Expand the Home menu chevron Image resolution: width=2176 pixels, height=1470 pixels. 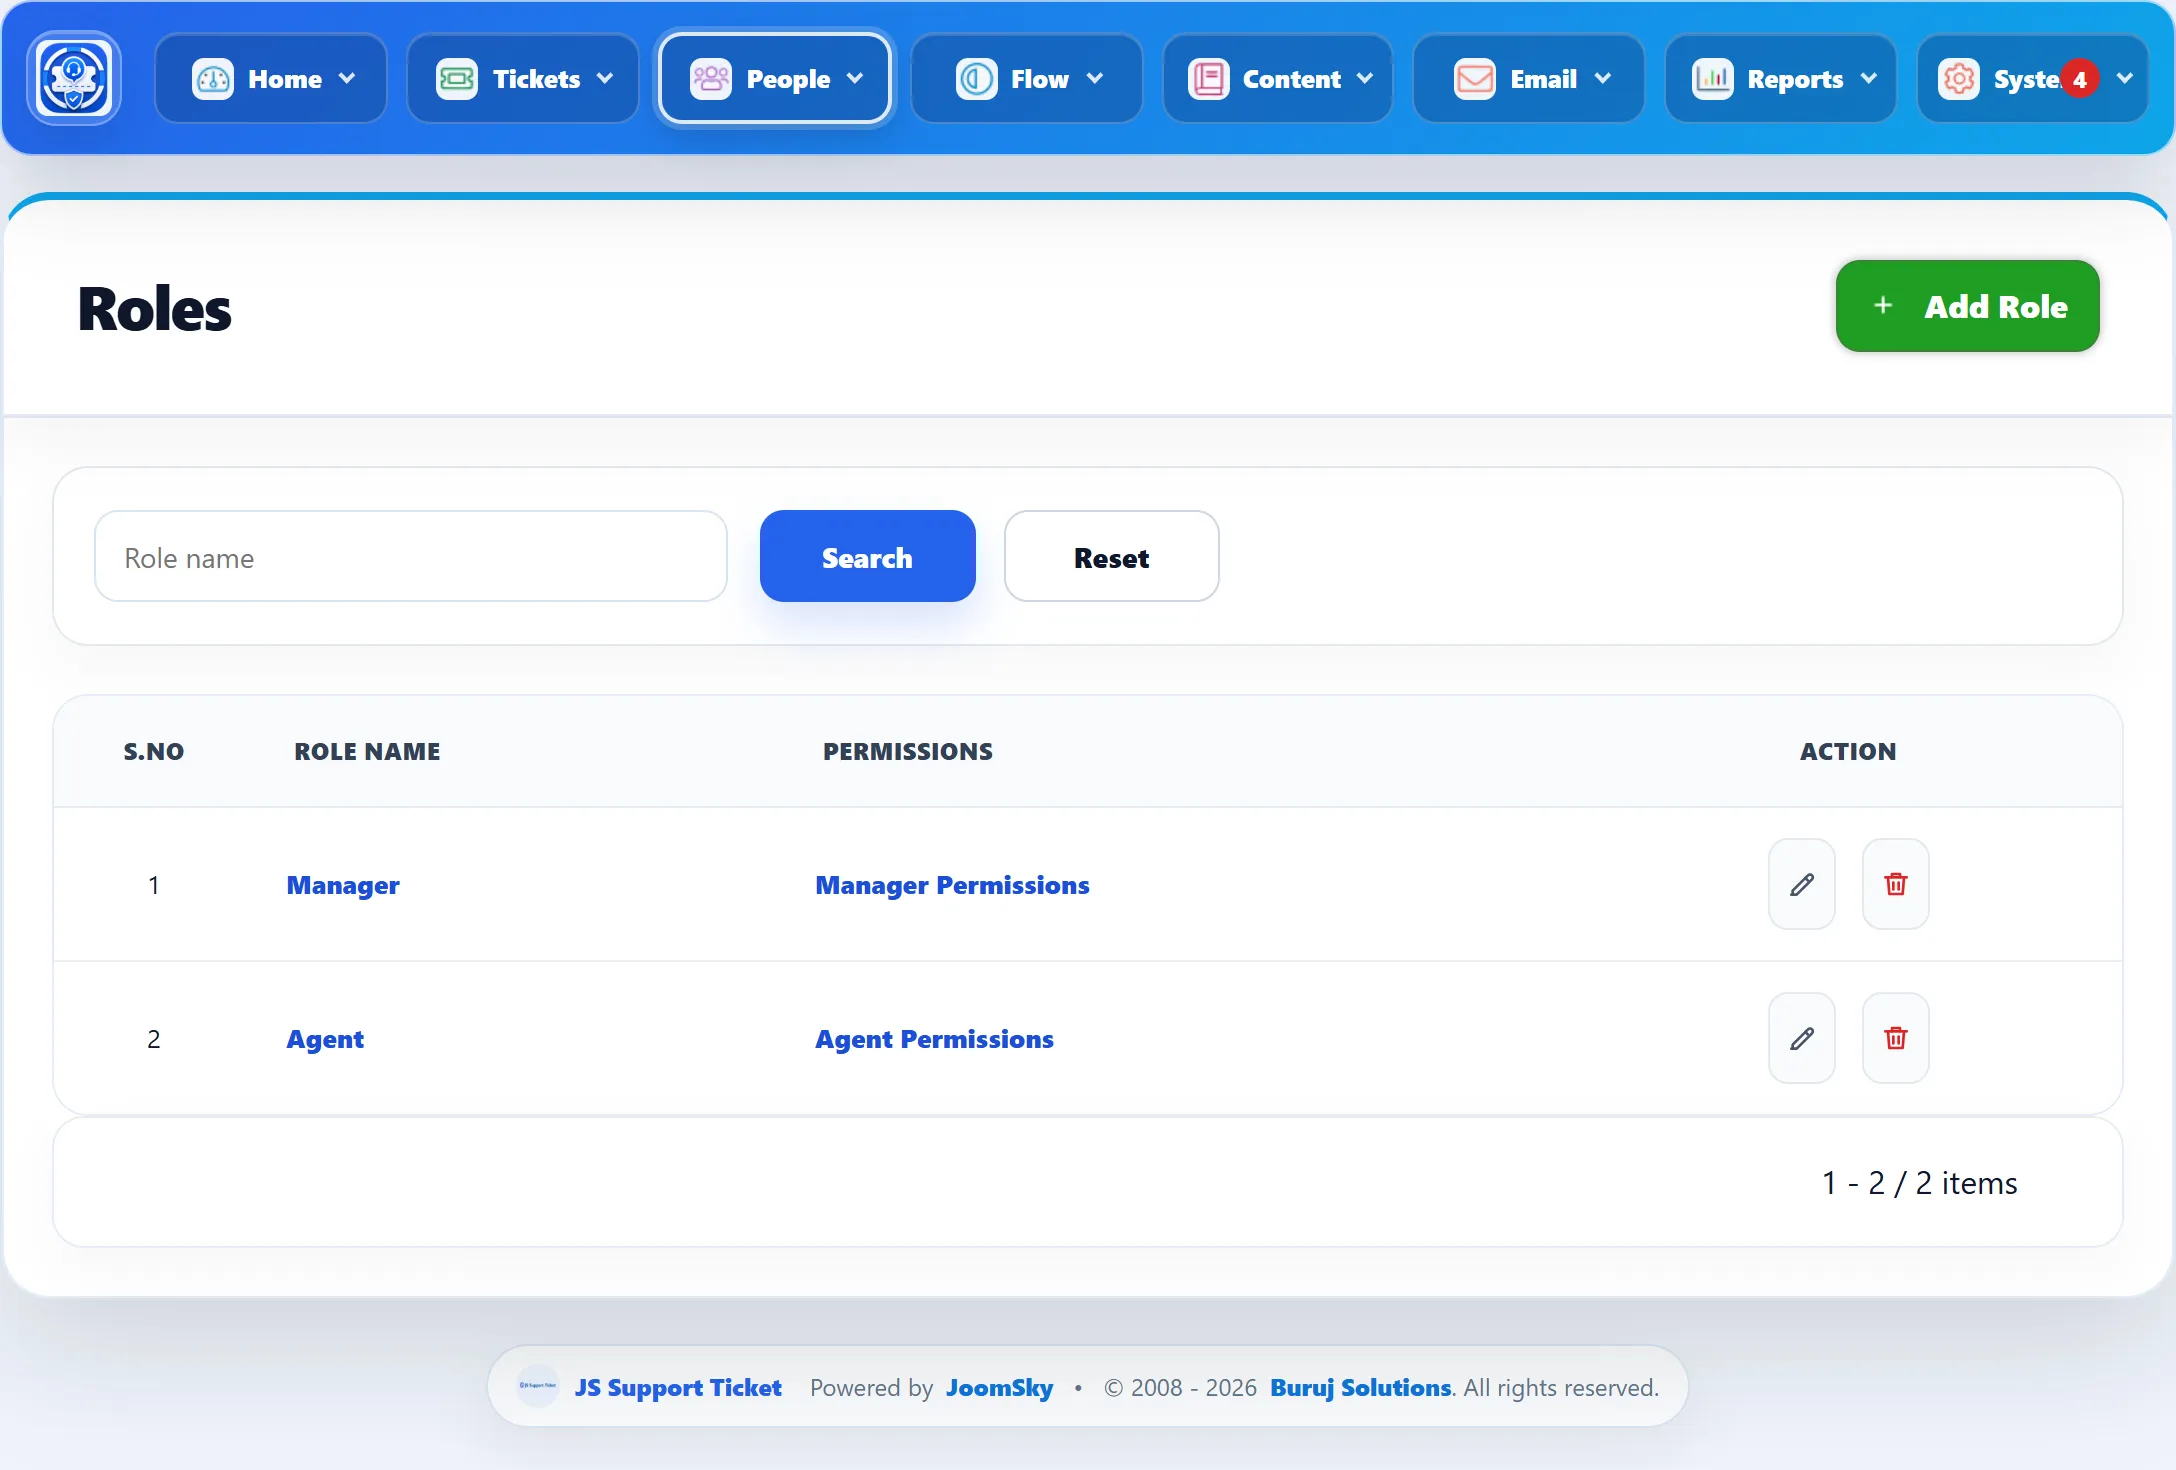pyautogui.click(x=347, y=78)
